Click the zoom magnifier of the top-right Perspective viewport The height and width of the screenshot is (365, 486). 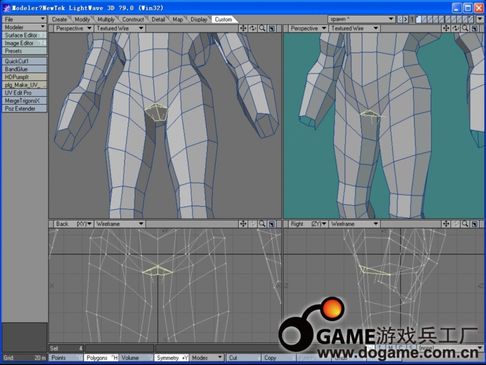tap(465, 28)
